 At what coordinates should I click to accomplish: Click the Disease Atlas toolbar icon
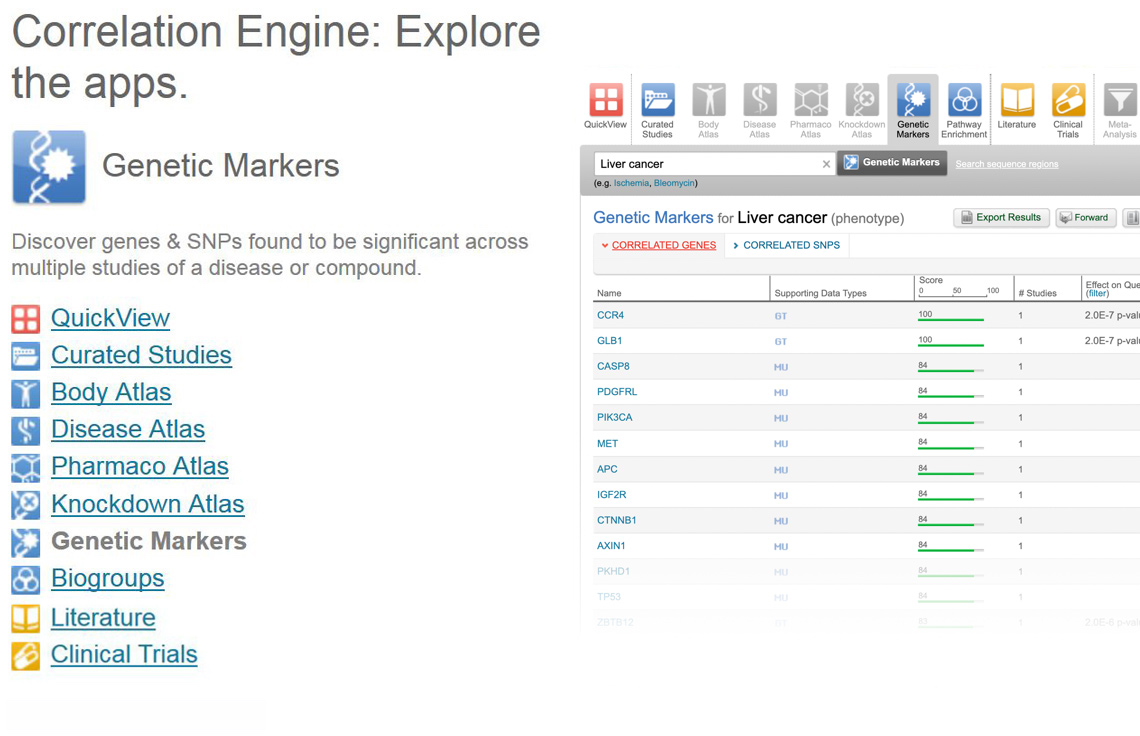point(760,101)
